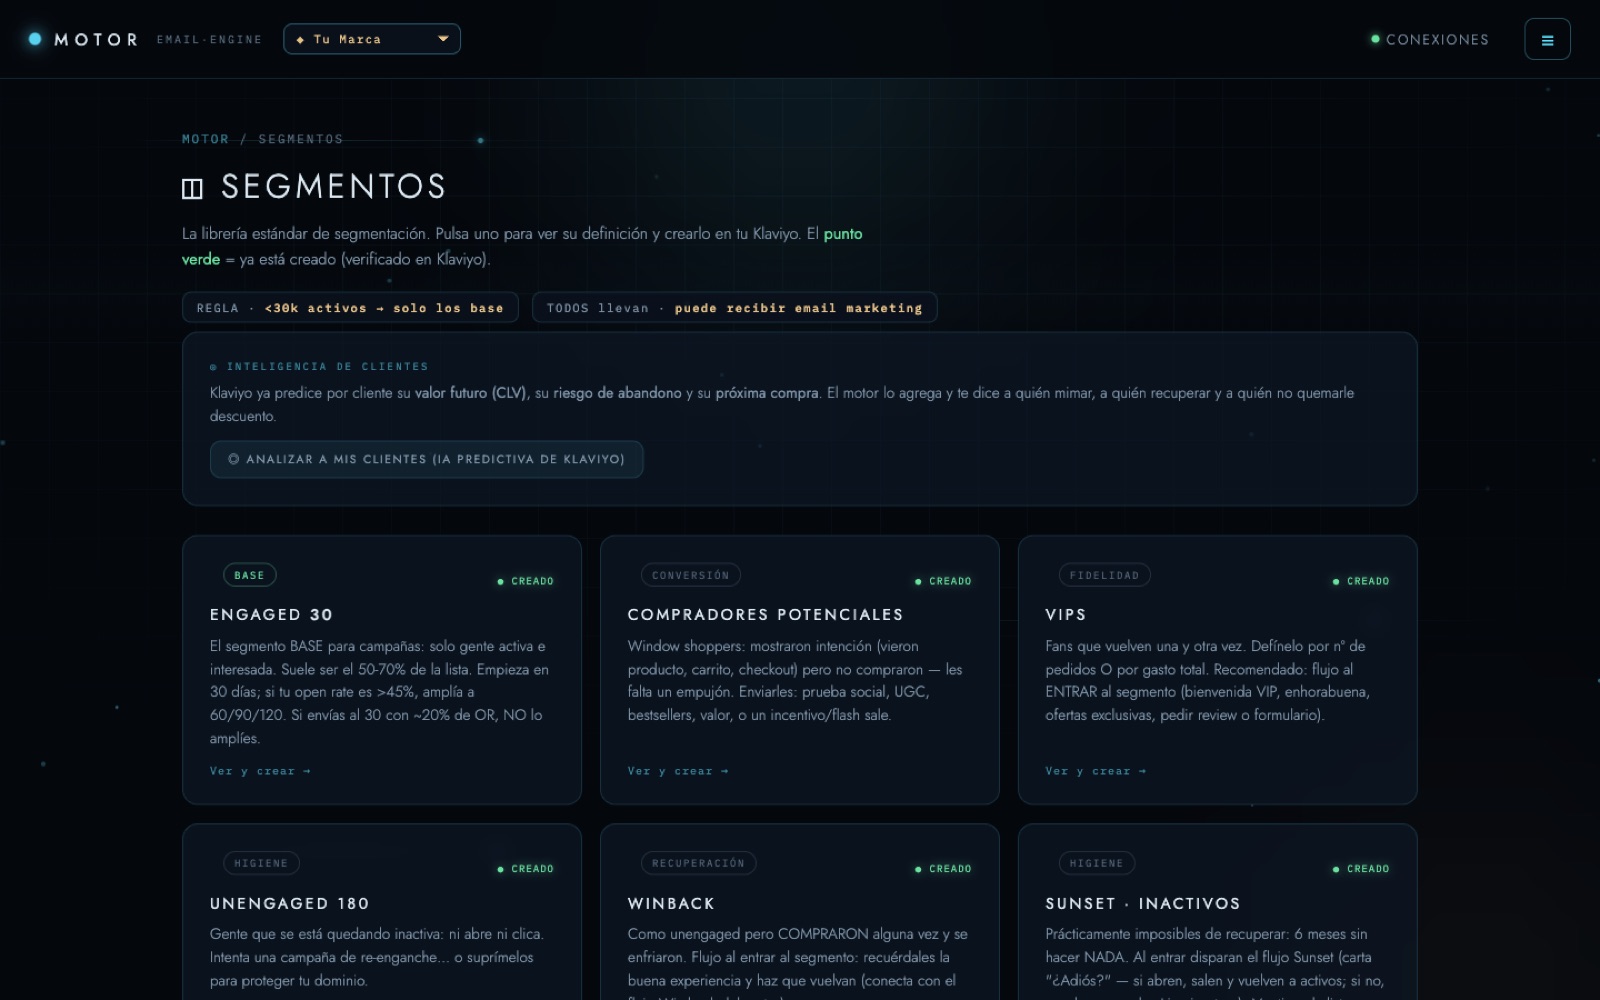
Task: Open UNENGAGED 180 card title
Action: pos(289,904)
